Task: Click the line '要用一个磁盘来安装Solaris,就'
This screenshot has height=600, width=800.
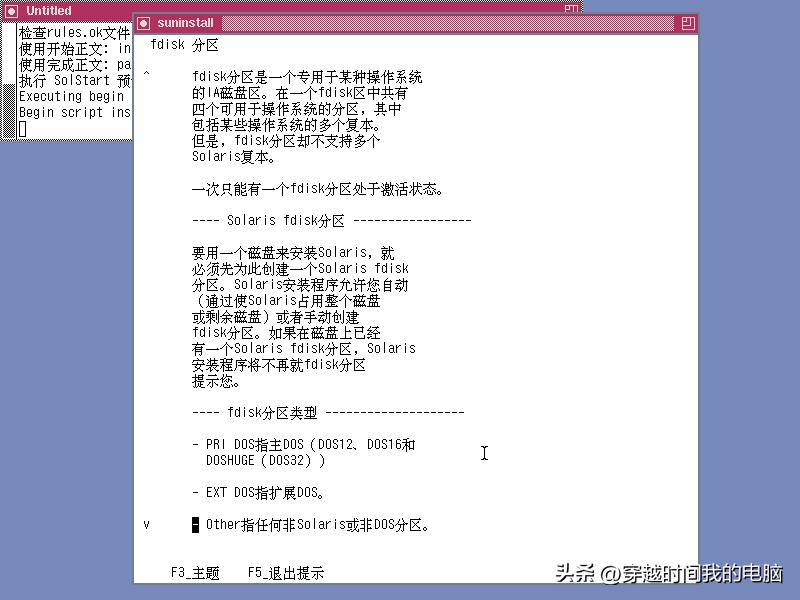Action: tap(293, 253)
